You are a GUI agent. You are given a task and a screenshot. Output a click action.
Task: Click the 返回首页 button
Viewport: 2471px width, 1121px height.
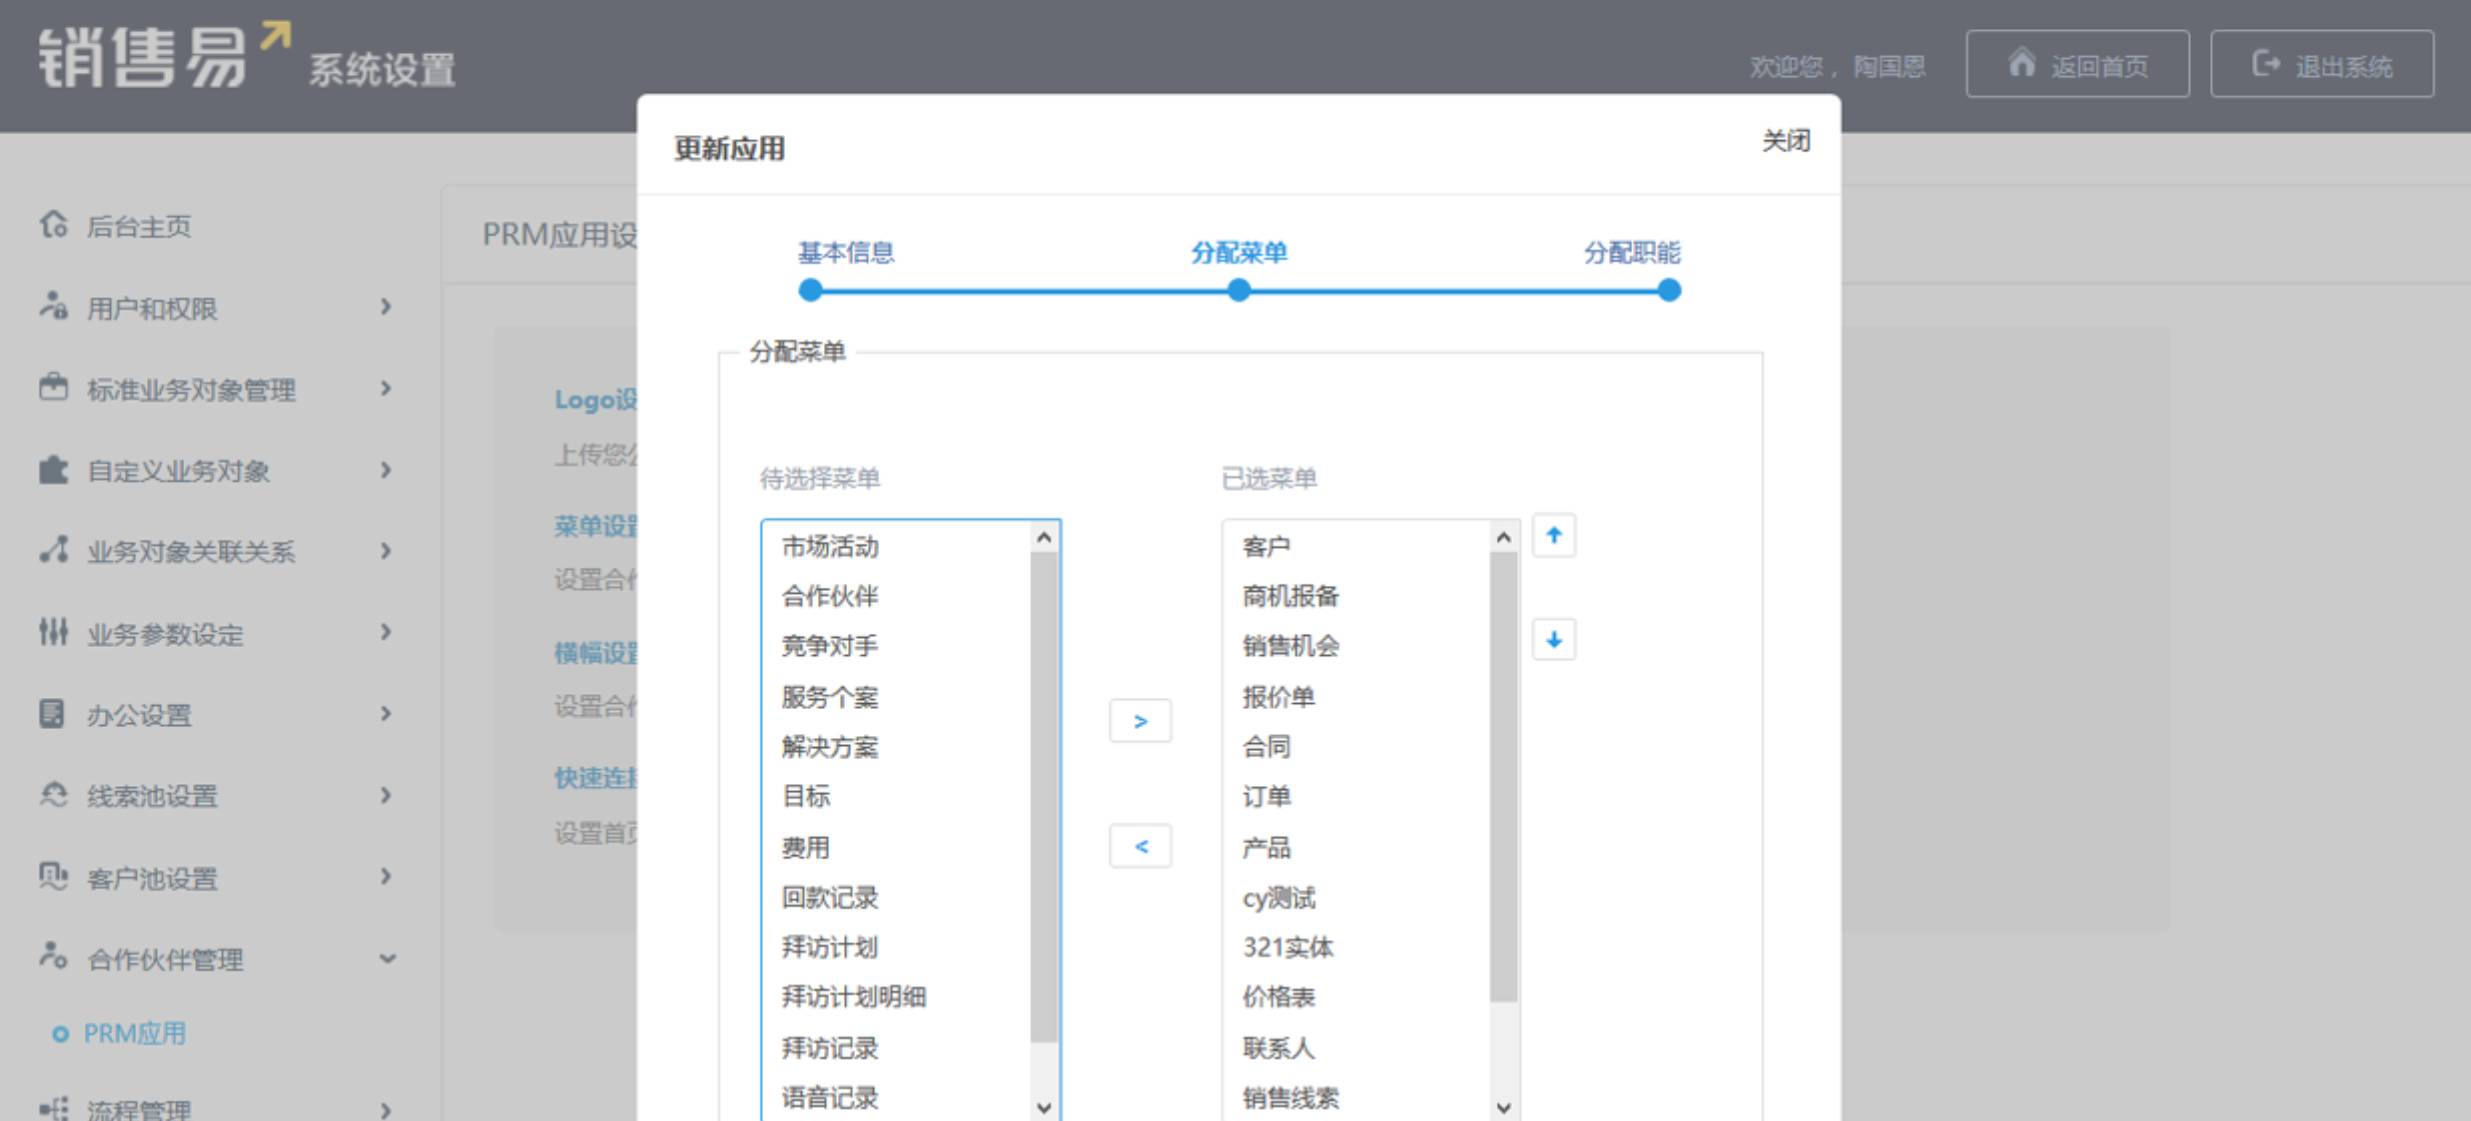[x=2077, y=65]
